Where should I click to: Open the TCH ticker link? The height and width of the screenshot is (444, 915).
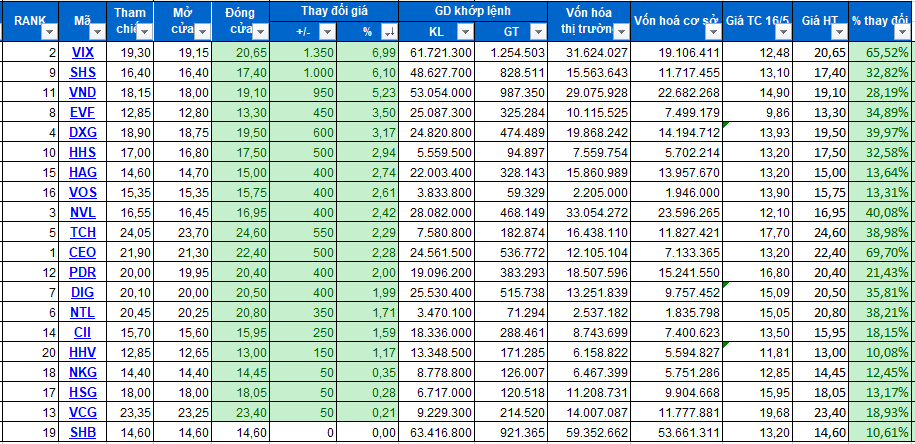pos(83,232)
